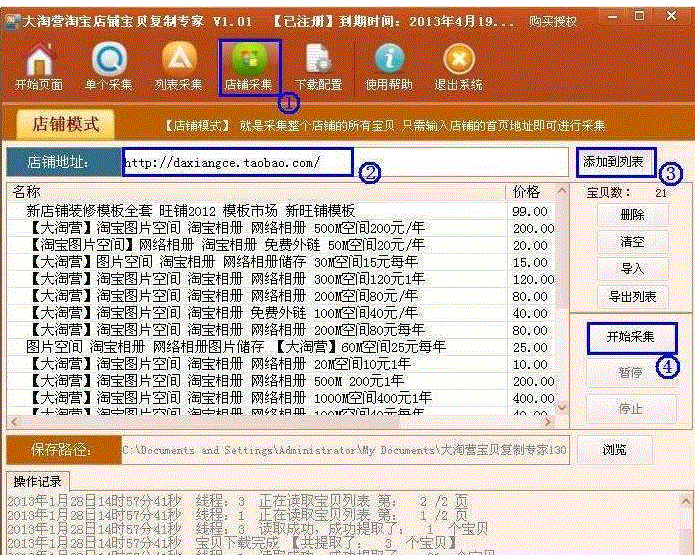Click the 导出列表 button
Screen dimensions: 695x555
point(632,296)
